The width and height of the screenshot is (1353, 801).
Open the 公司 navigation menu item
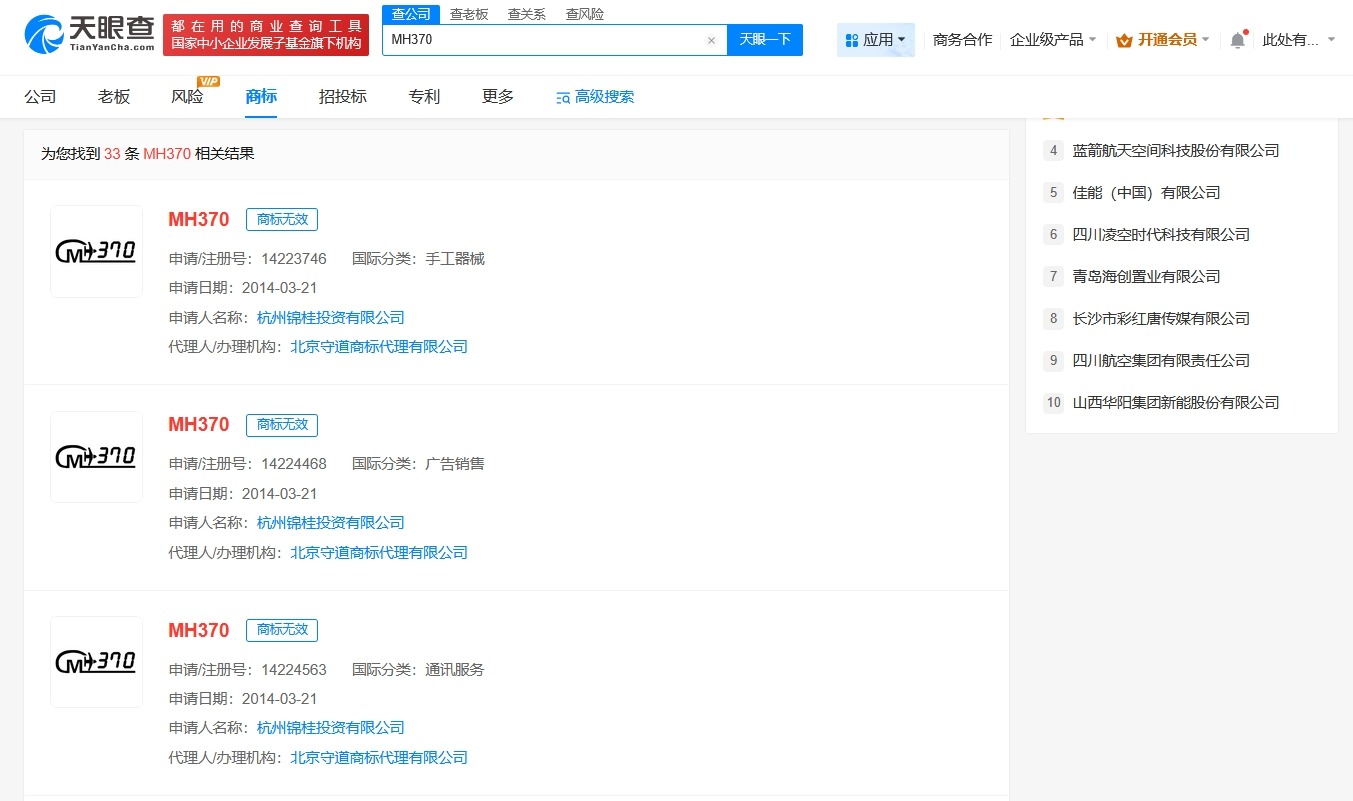(x=39, y=96)
